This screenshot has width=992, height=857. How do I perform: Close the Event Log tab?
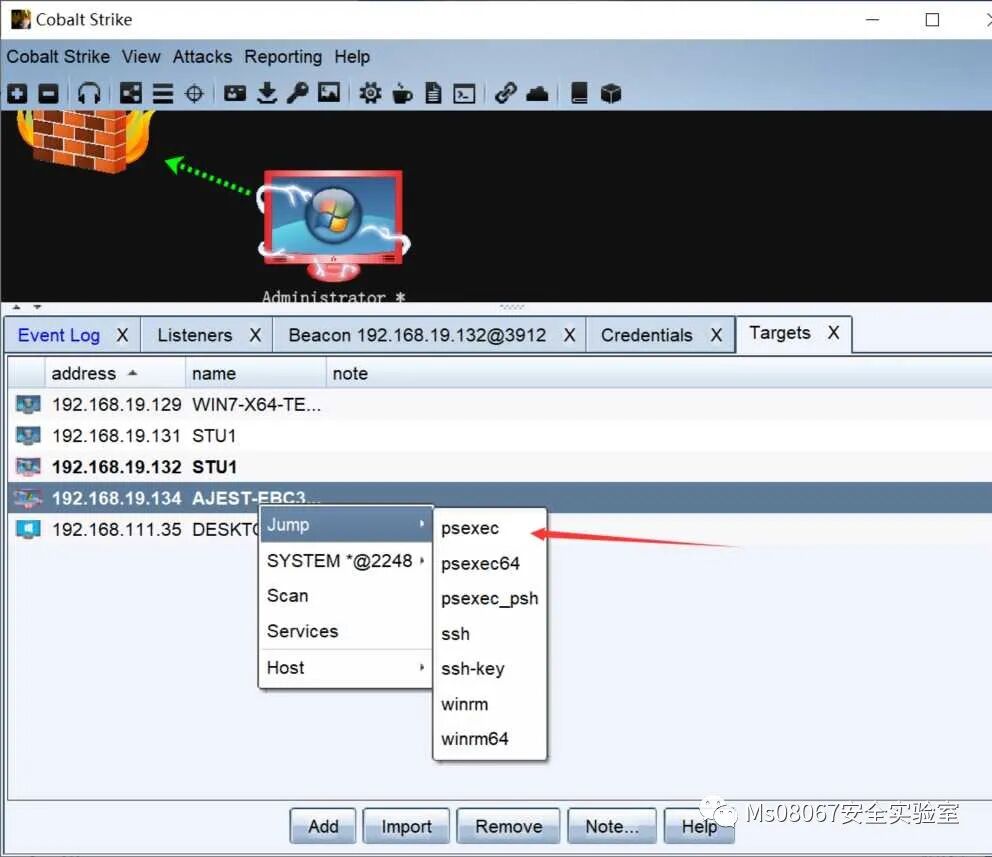click(x=123, y=335)
